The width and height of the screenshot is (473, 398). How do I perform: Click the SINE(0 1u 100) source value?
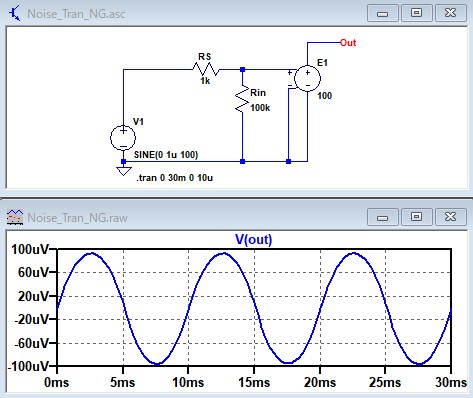point(166,155)
